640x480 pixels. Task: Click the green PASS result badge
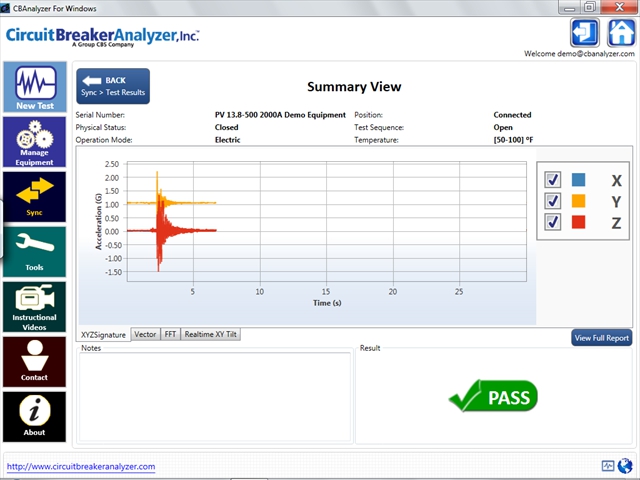click(x=493, y=396)
